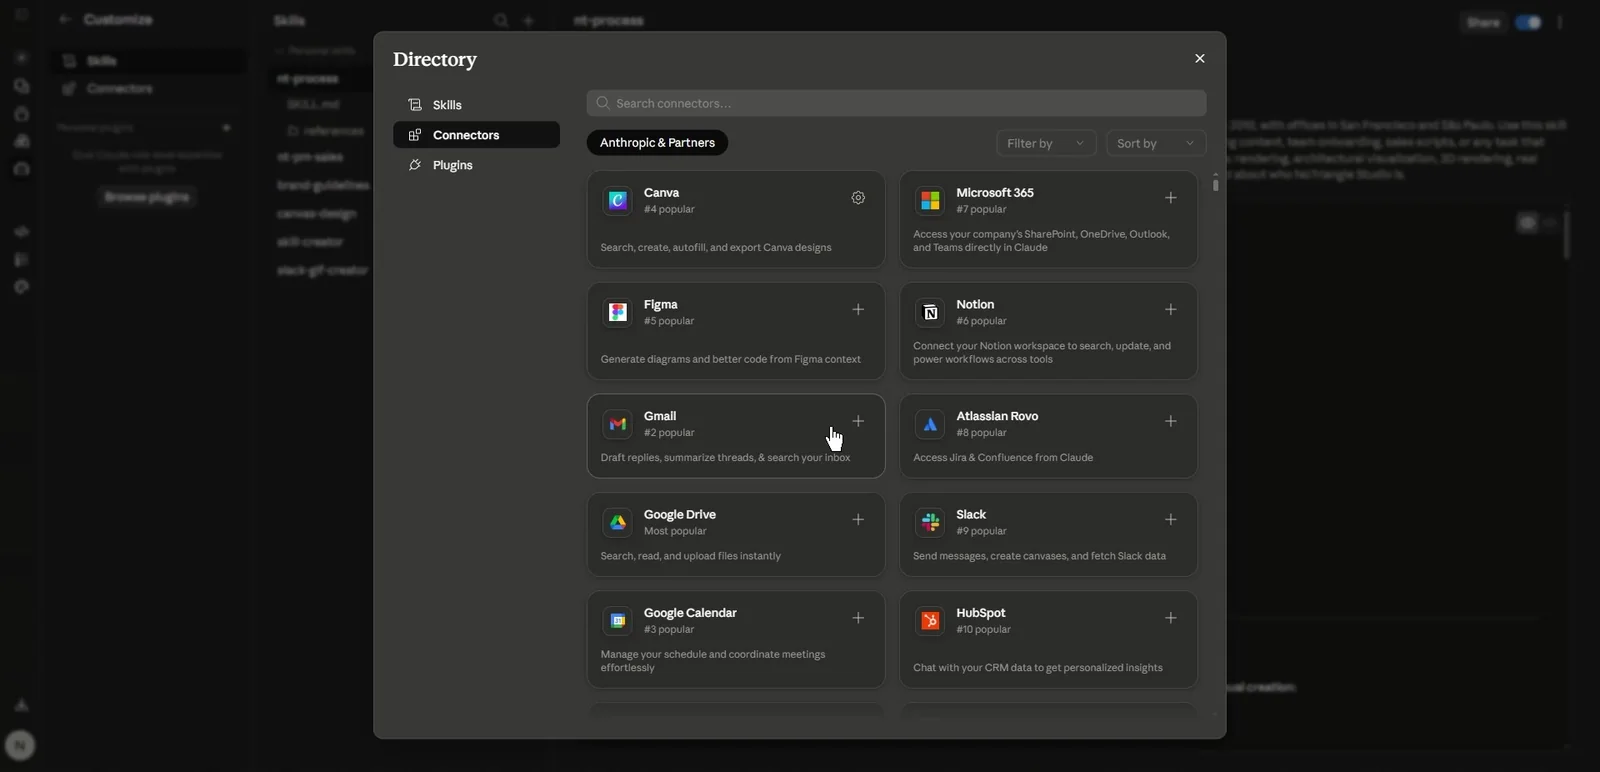The width and height of the screenshot is (1600, 772).
Task: Select the Connectors tab in Directory
Action: click(476, 135)
